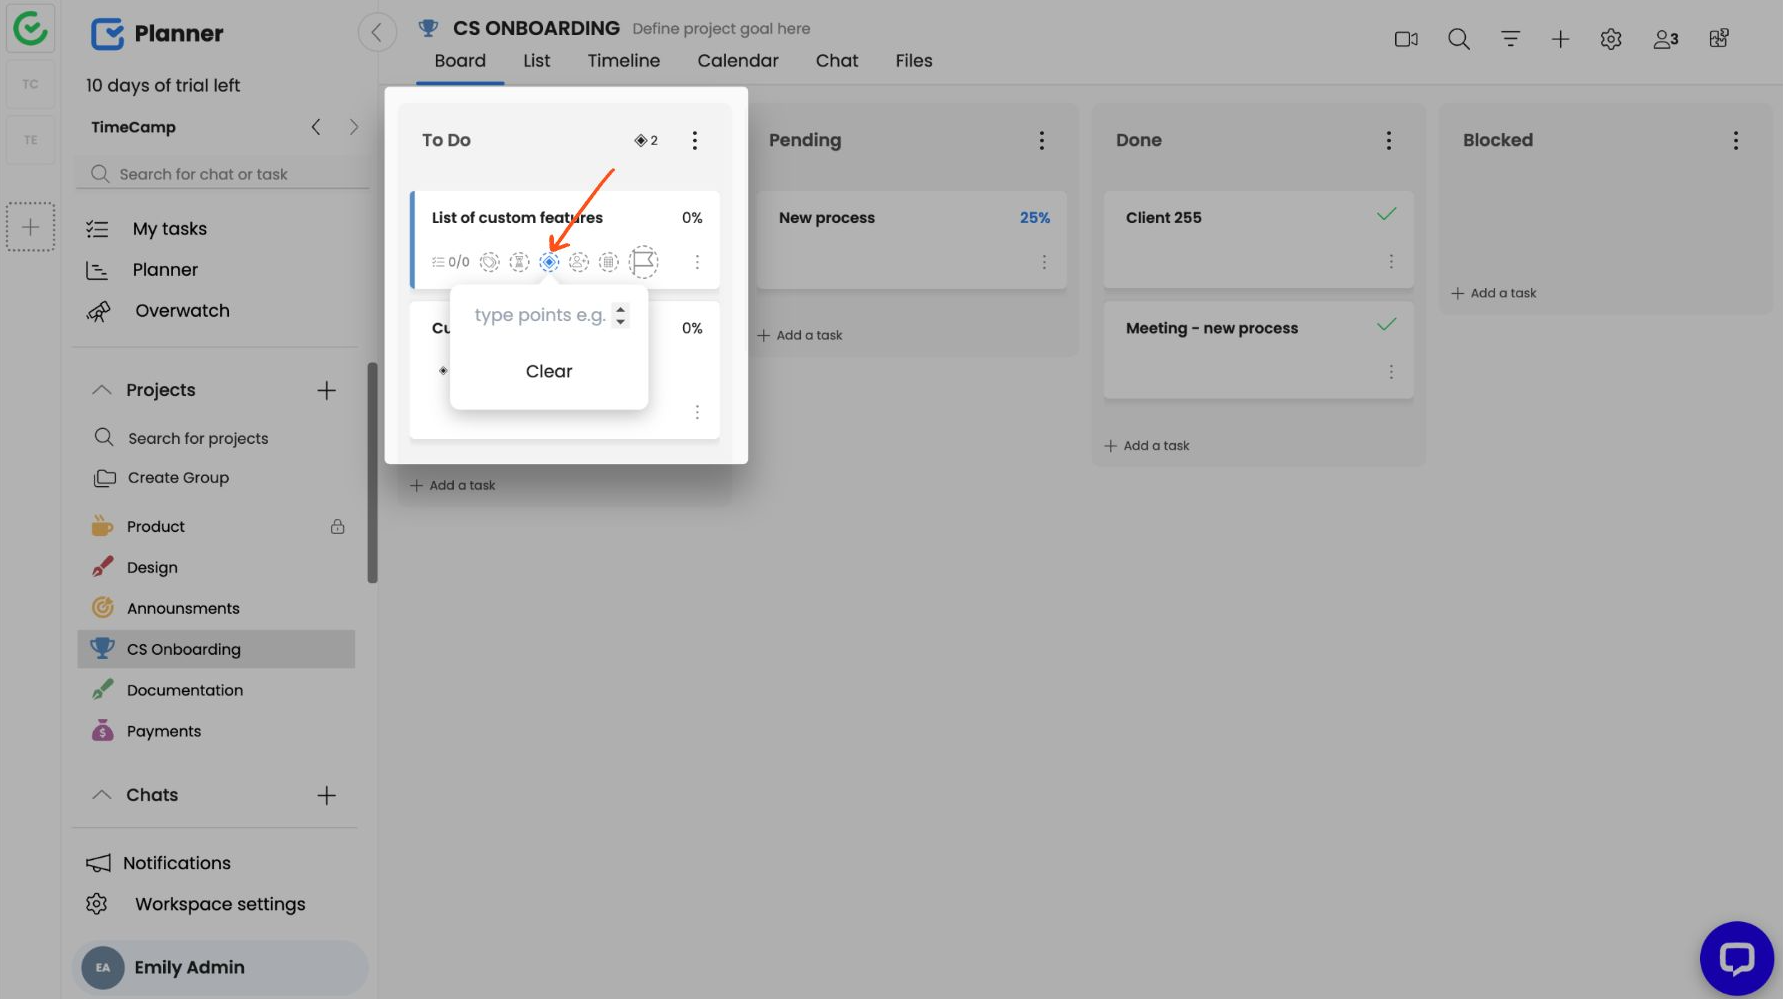The image size is (1783, 999).
Task: Click Add a task under Pending
Action: click(800, 335)
